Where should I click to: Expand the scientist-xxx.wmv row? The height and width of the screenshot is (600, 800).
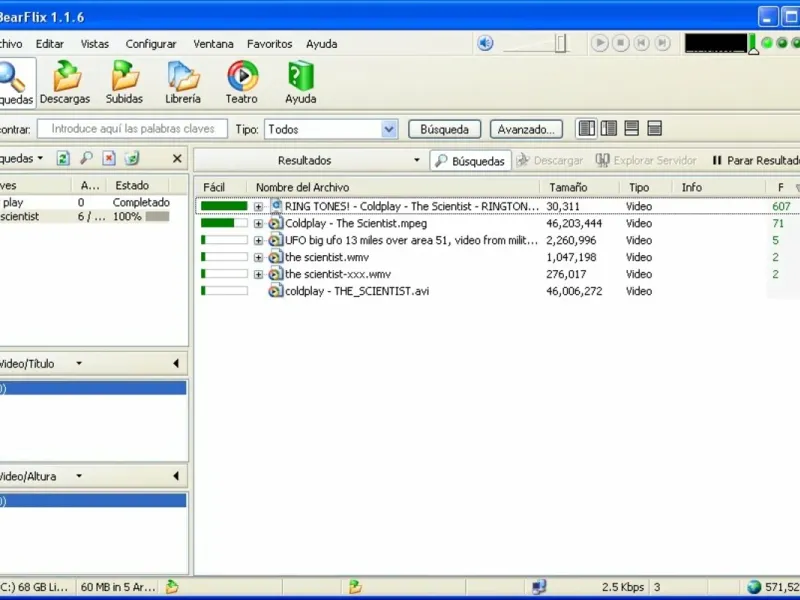pyautogui.click(x=258, y=274)
